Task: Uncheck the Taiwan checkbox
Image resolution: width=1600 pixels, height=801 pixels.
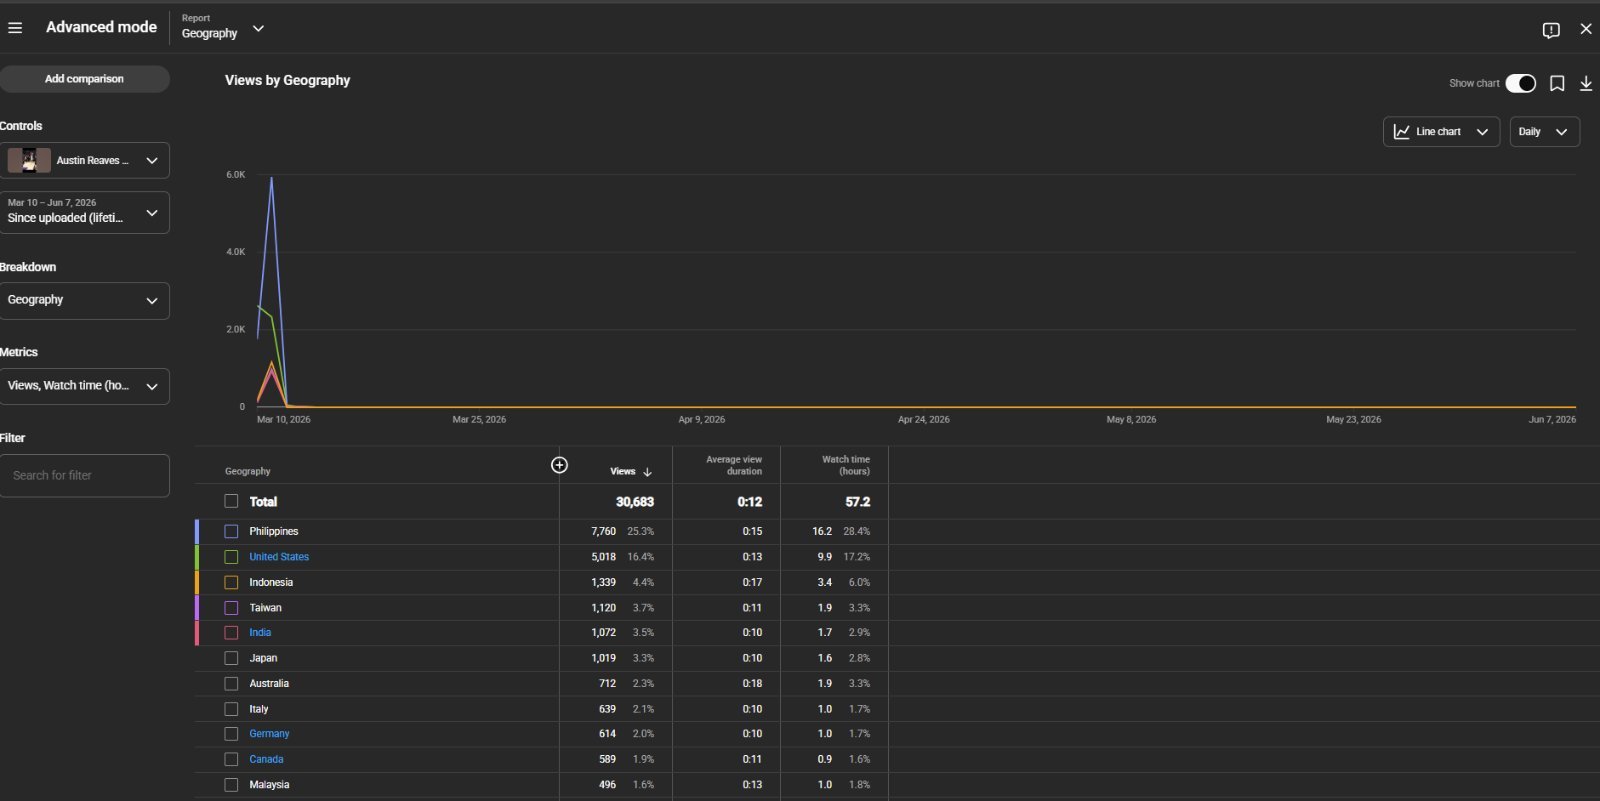Action: (x=231, y=608)
